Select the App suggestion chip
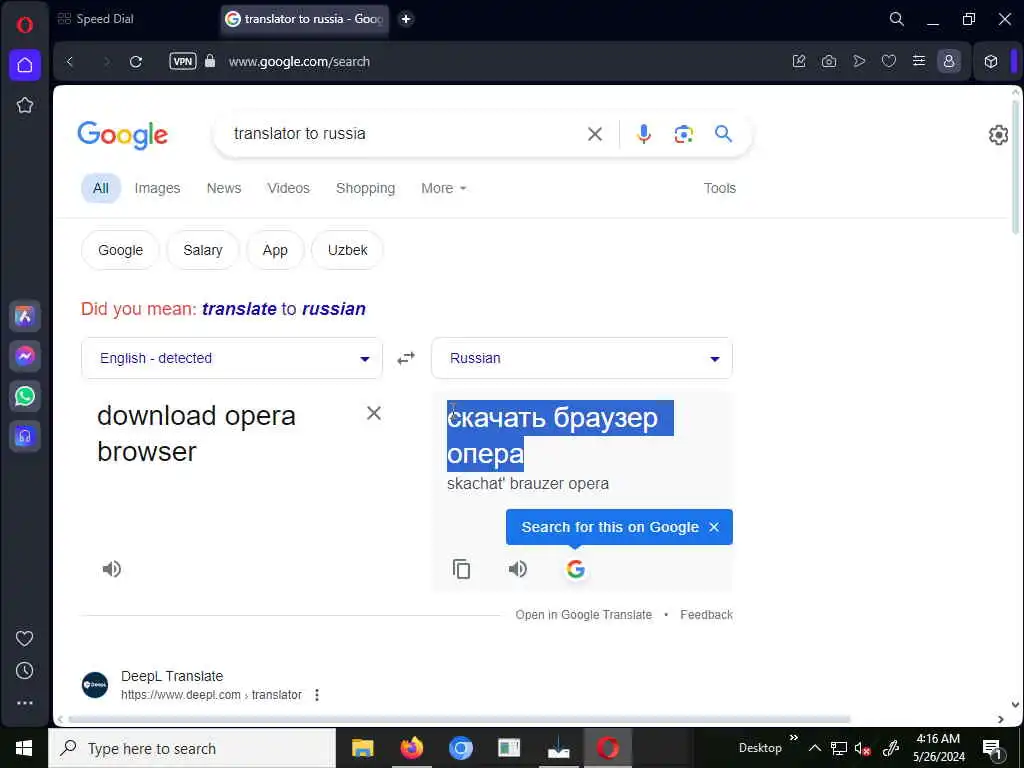This screenshot has height=768, width=1024. pyautogui.click(x=275, y=250)
